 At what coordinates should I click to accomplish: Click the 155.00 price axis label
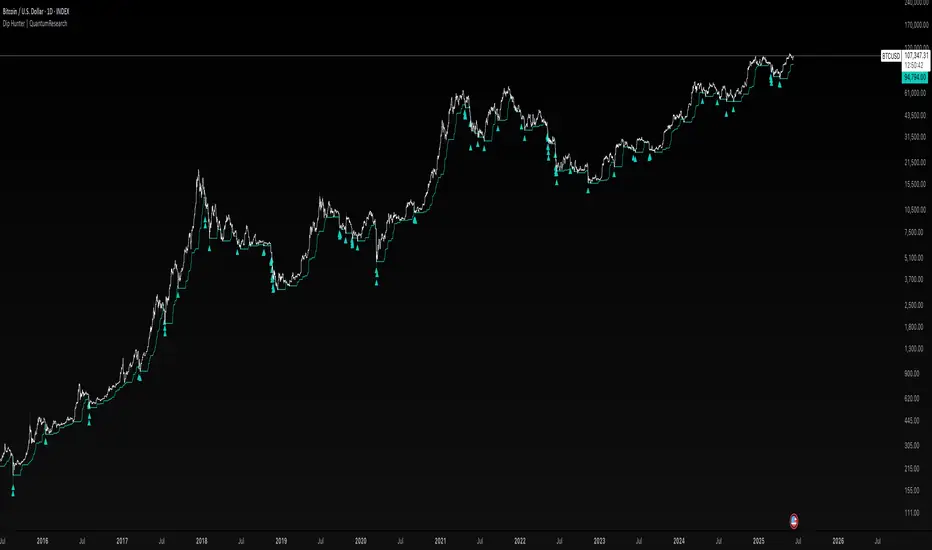(x=912, y=491)
